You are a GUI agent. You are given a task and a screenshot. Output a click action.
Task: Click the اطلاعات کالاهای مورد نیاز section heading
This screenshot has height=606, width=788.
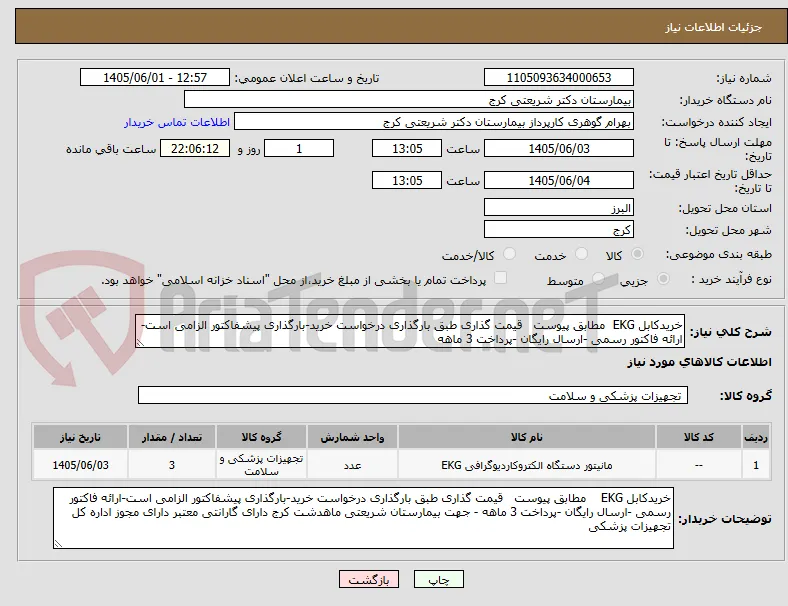[x=699, y=362]
